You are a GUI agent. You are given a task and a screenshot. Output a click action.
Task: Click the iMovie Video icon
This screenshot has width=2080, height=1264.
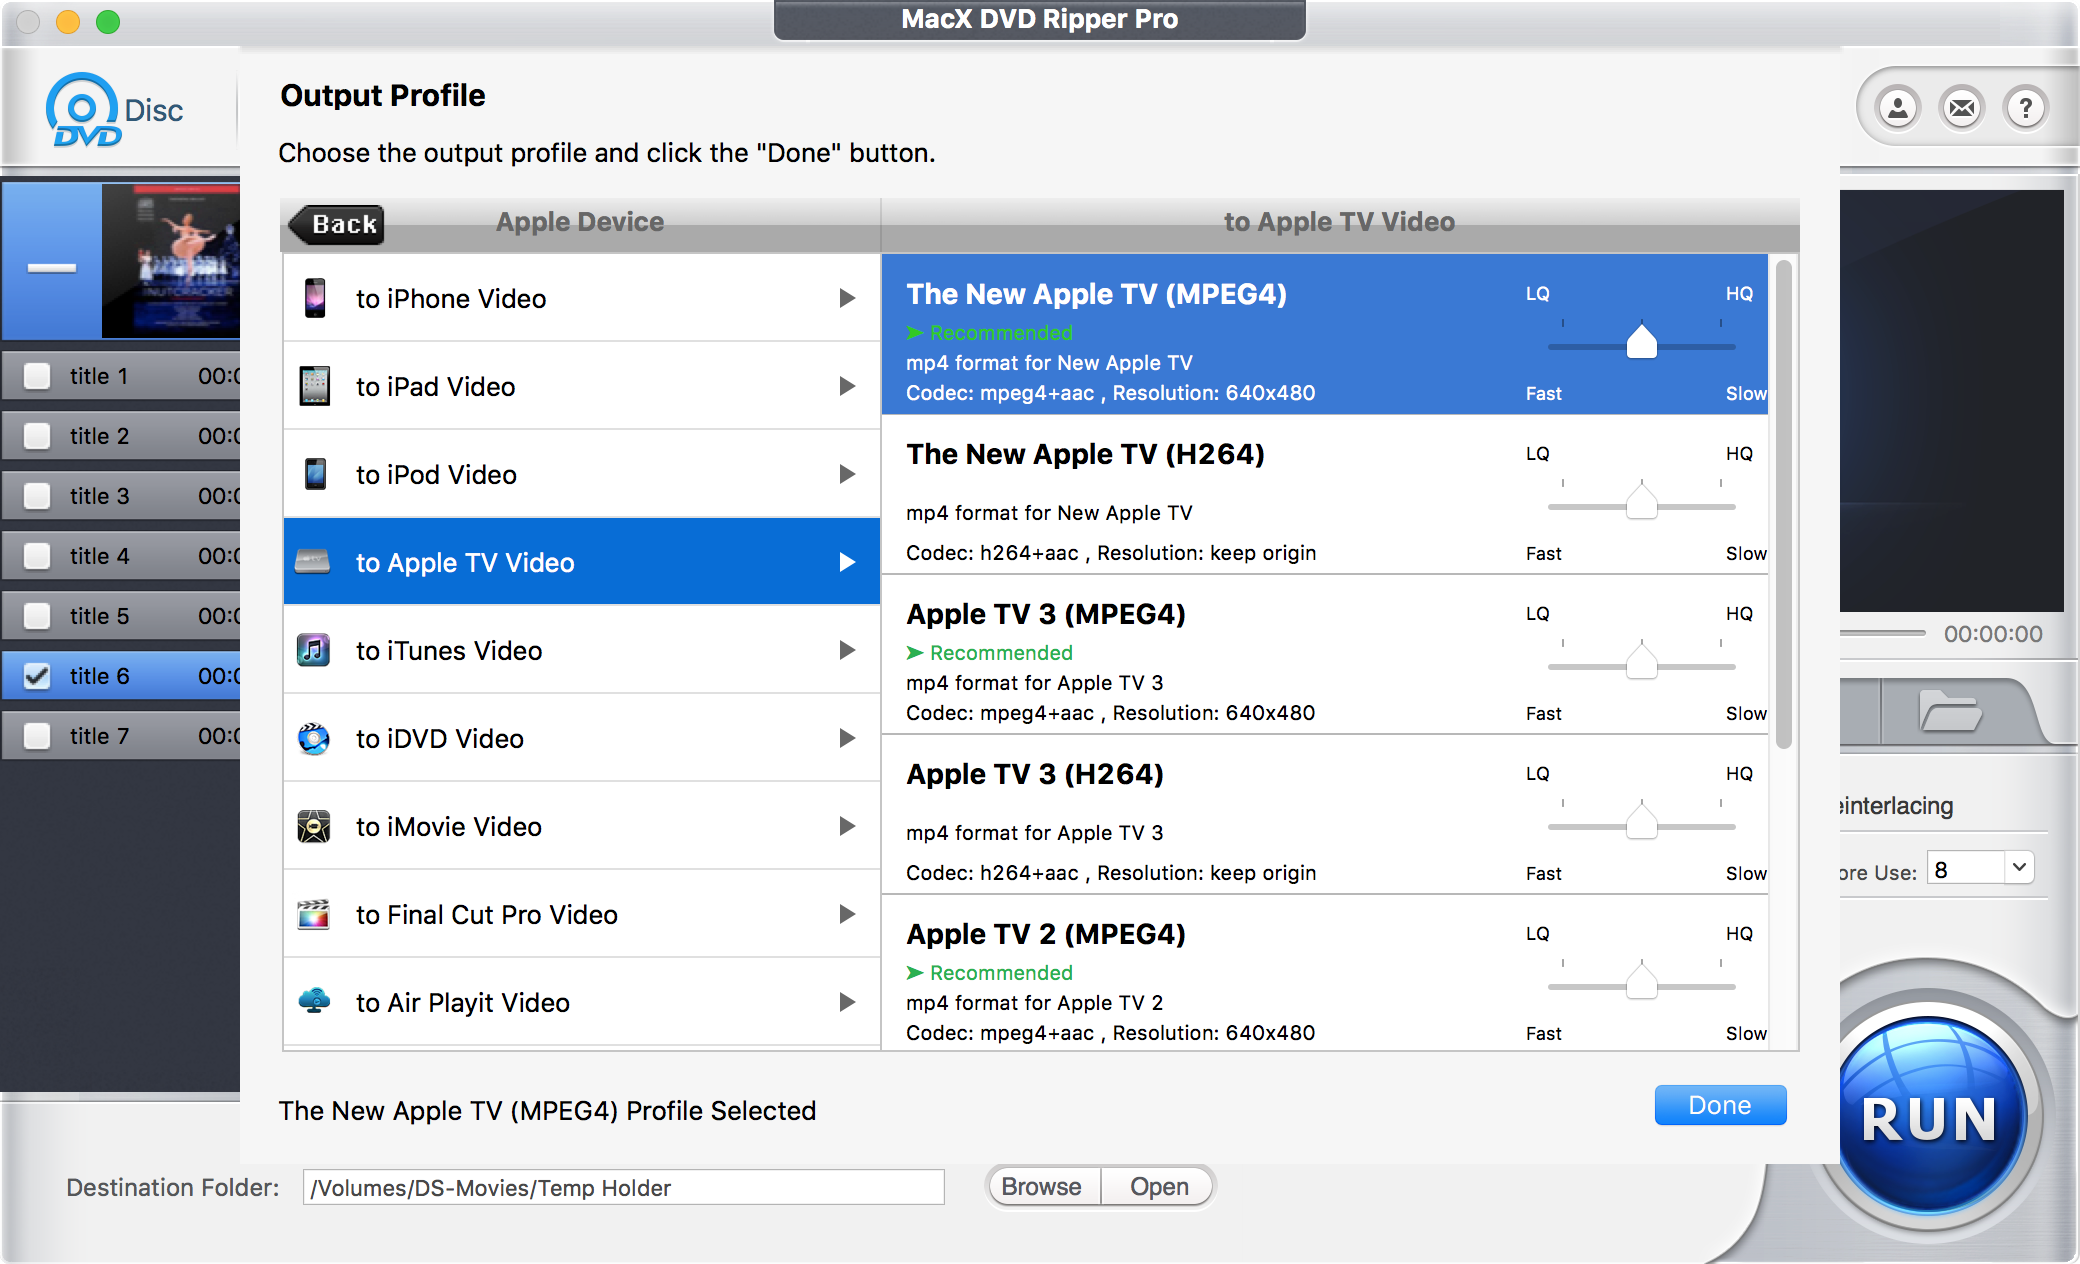pyautogui.click(x=314, y=826)
